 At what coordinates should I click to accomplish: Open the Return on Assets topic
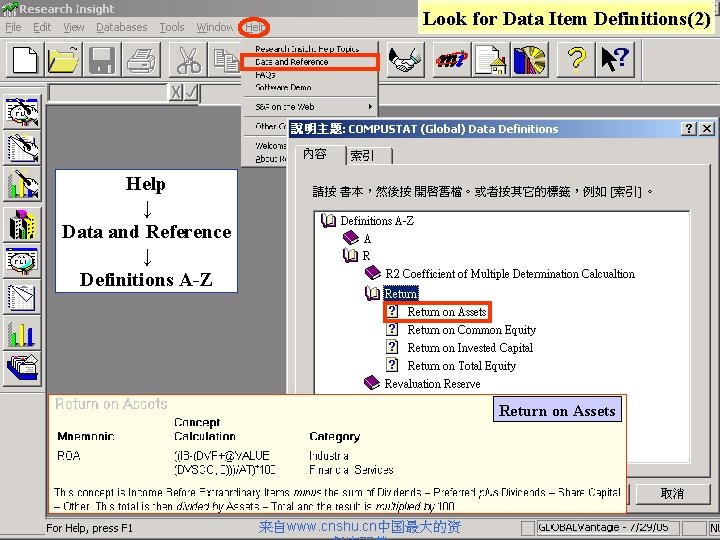coord(446,312)
